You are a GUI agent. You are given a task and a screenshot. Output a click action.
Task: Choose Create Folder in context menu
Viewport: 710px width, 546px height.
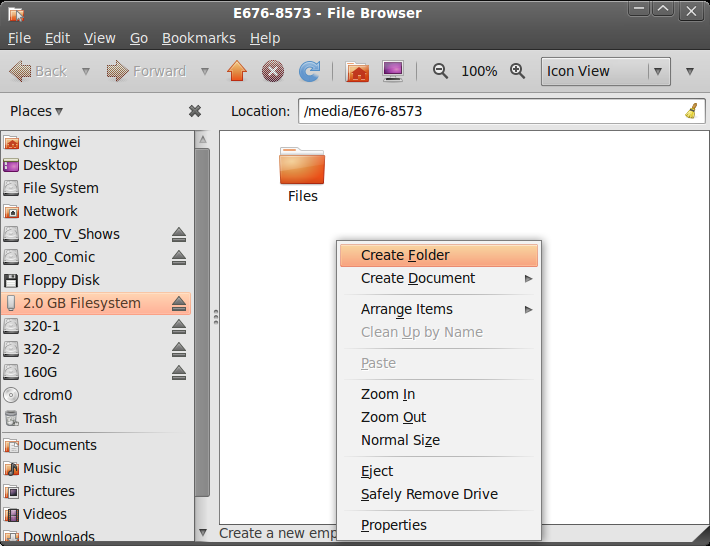coord(439,255)
